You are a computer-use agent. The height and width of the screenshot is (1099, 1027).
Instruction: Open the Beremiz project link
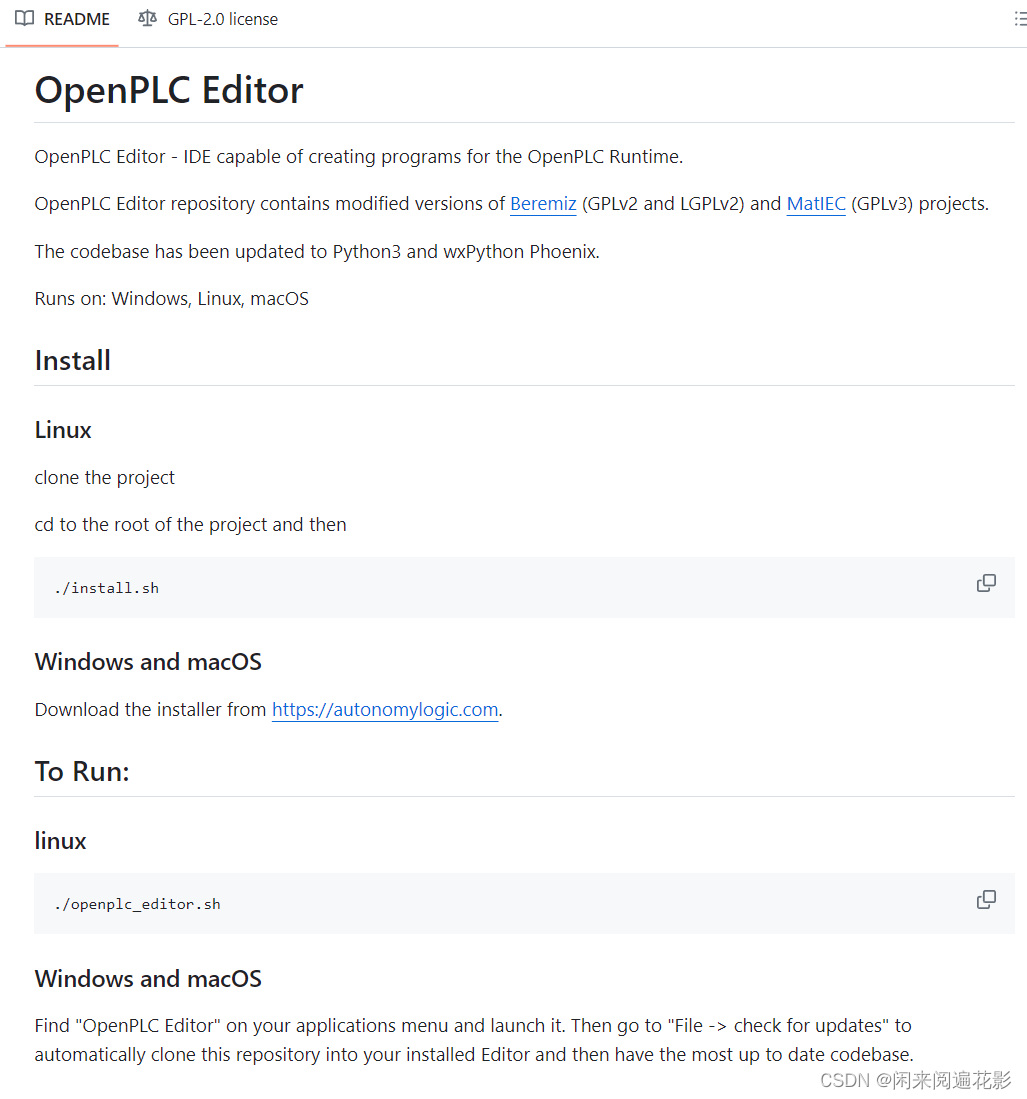tap(542, 203)
